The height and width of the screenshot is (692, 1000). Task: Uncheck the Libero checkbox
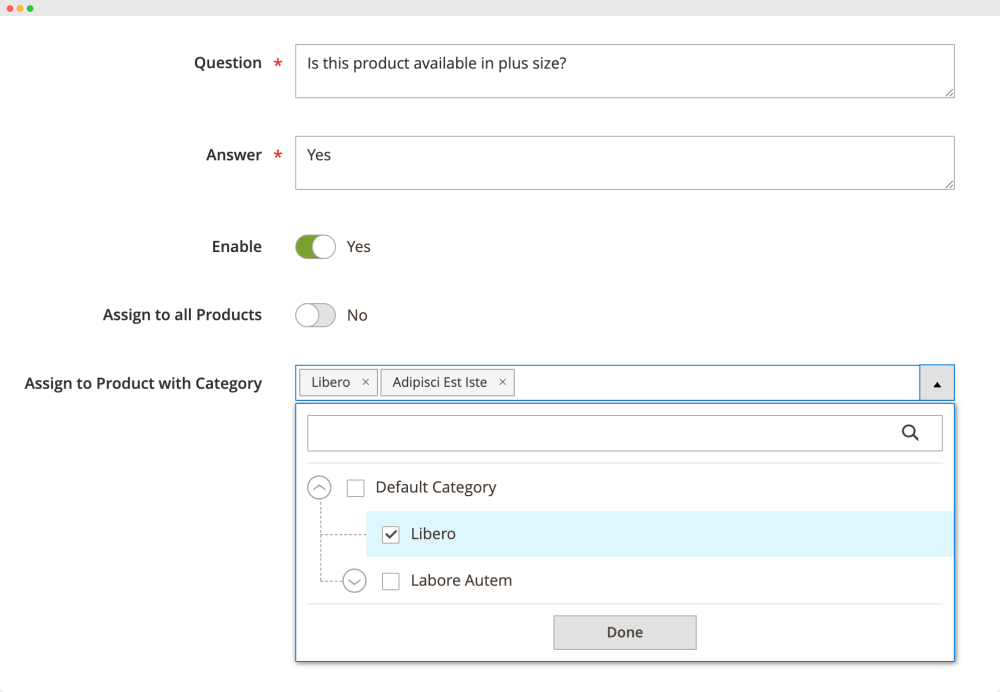[391, 534]
